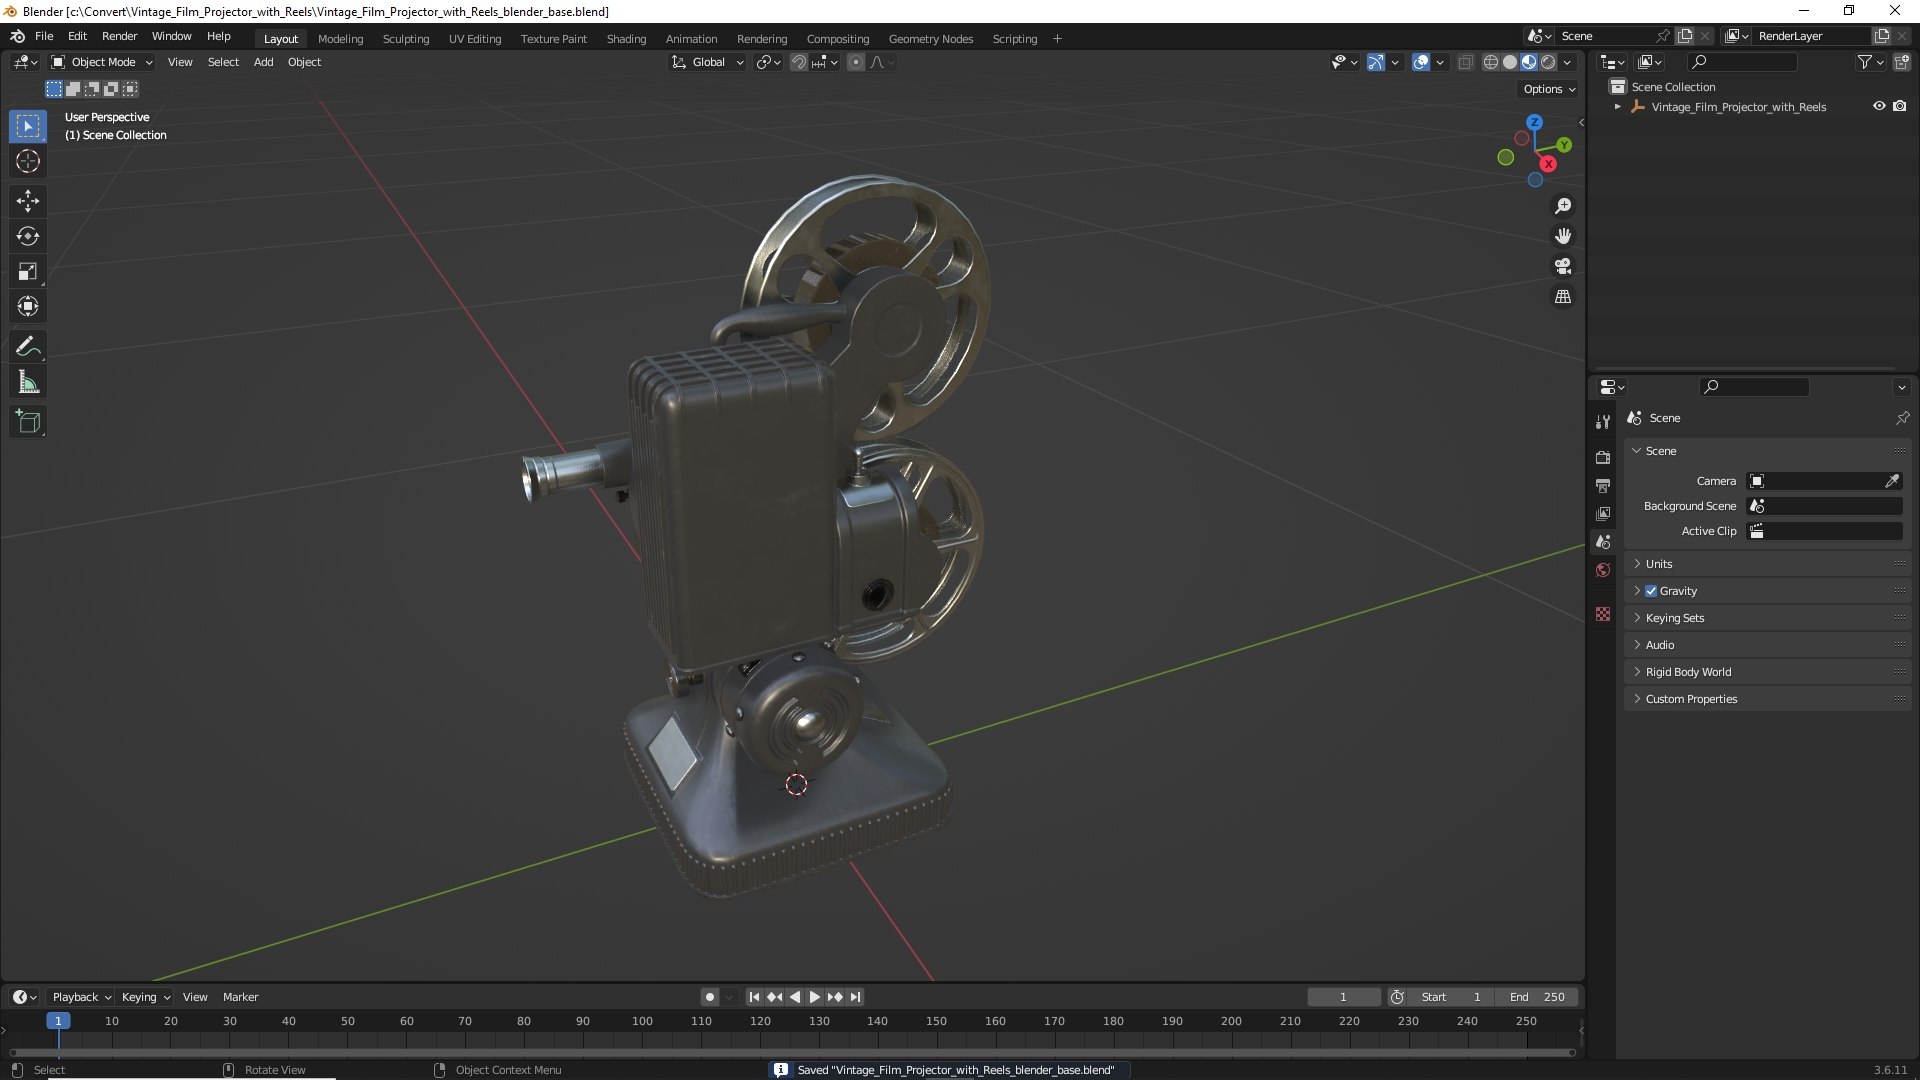This screenshot has width=1920, height=1080.
Task: Expand Vintage_Film_Projector_with_Reels in outliner
Action: [x=1618, y=106]
